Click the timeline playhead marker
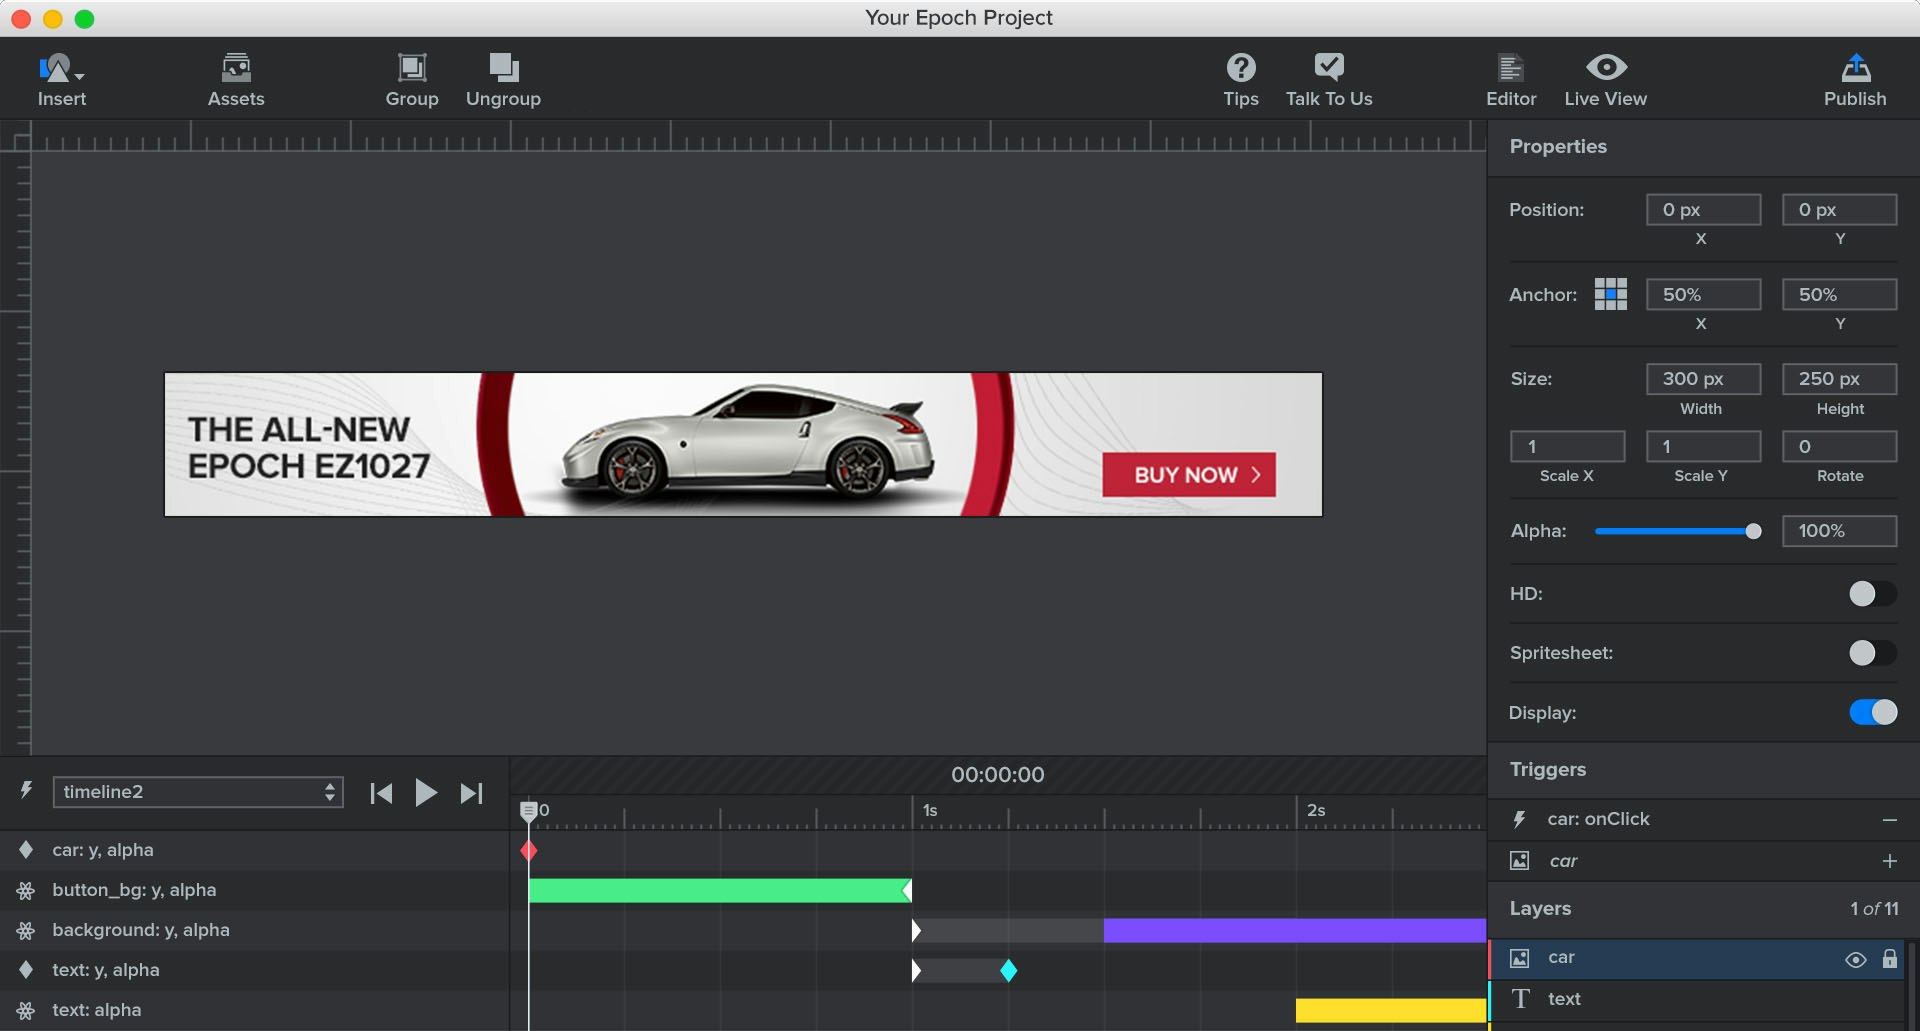The height and width of the screenshot is (1031, 1920). pos(529,811)
